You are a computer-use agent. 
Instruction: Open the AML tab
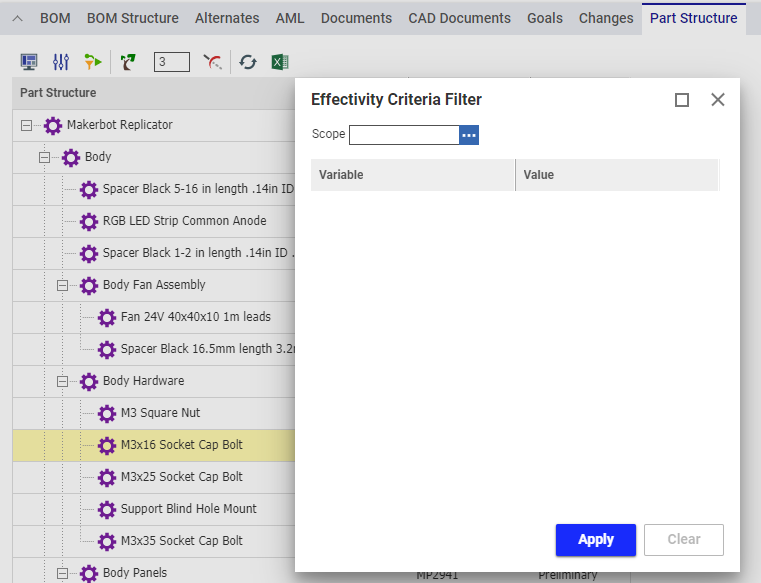click(290, 18)
